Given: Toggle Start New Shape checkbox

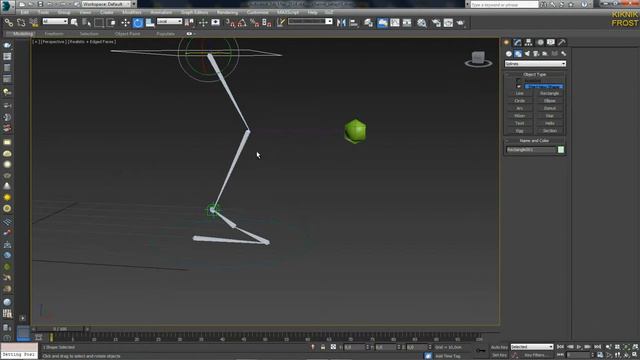Looking at the screenshot, I should (519, 87).
